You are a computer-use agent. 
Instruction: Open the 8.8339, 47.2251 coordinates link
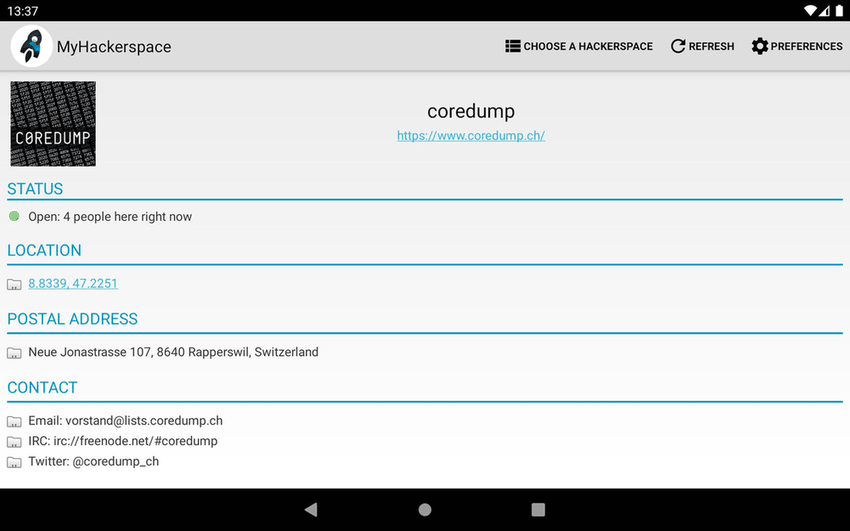pos(73,284)
